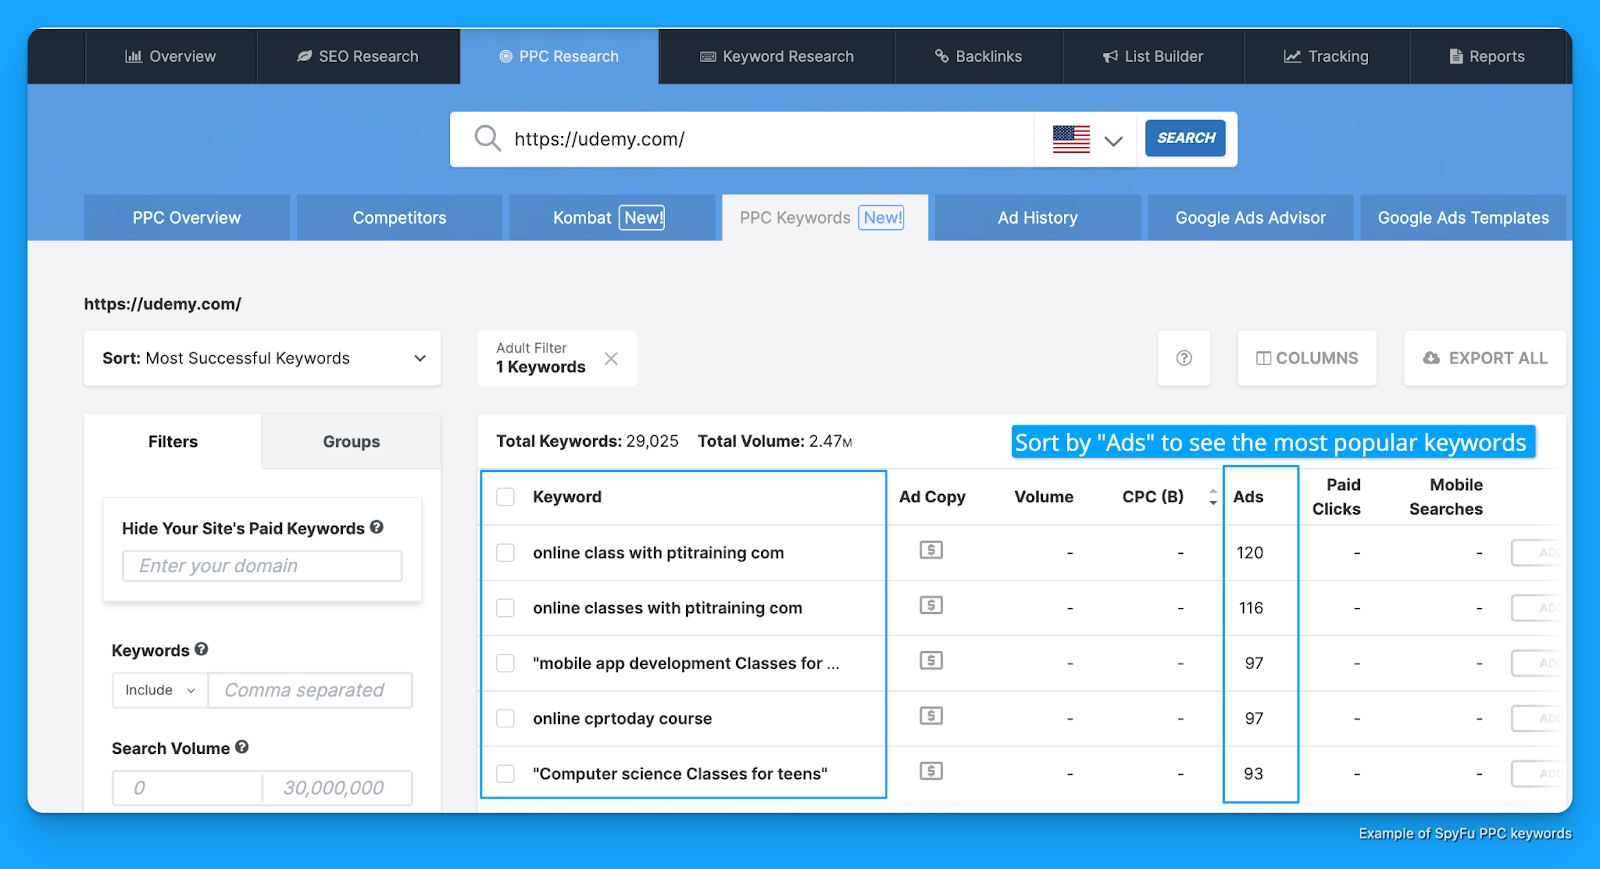Open Google Ads Advisor sub-tab
The width and height of the screenshot is (1600, 869).
1250,218
